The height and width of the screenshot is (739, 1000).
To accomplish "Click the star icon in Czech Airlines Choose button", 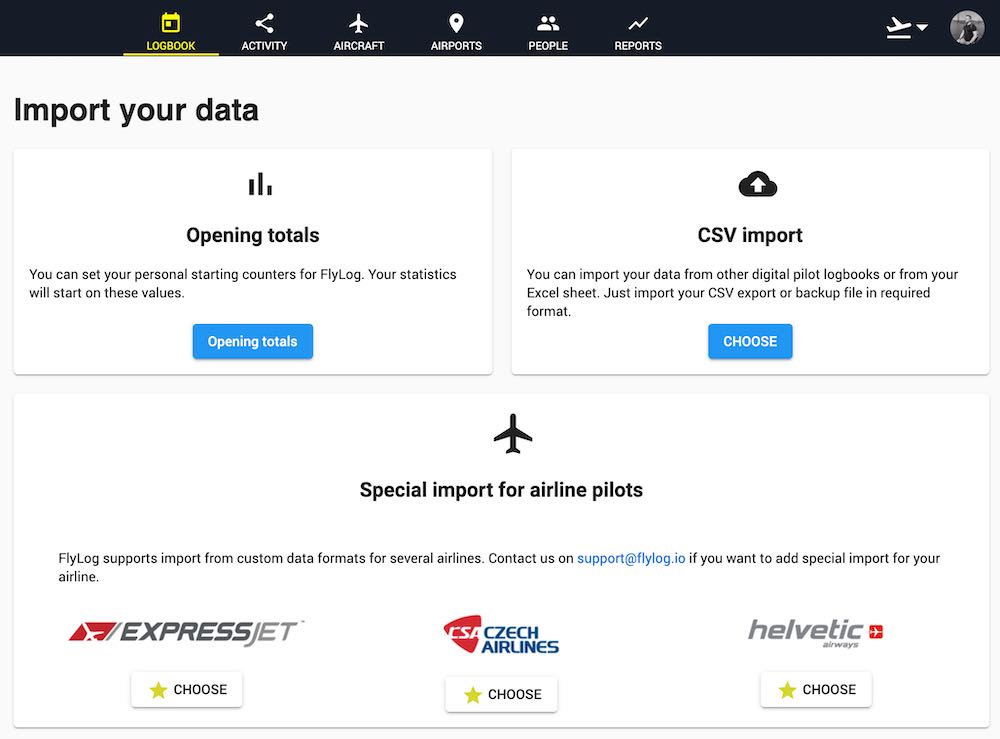I will 472,694.
